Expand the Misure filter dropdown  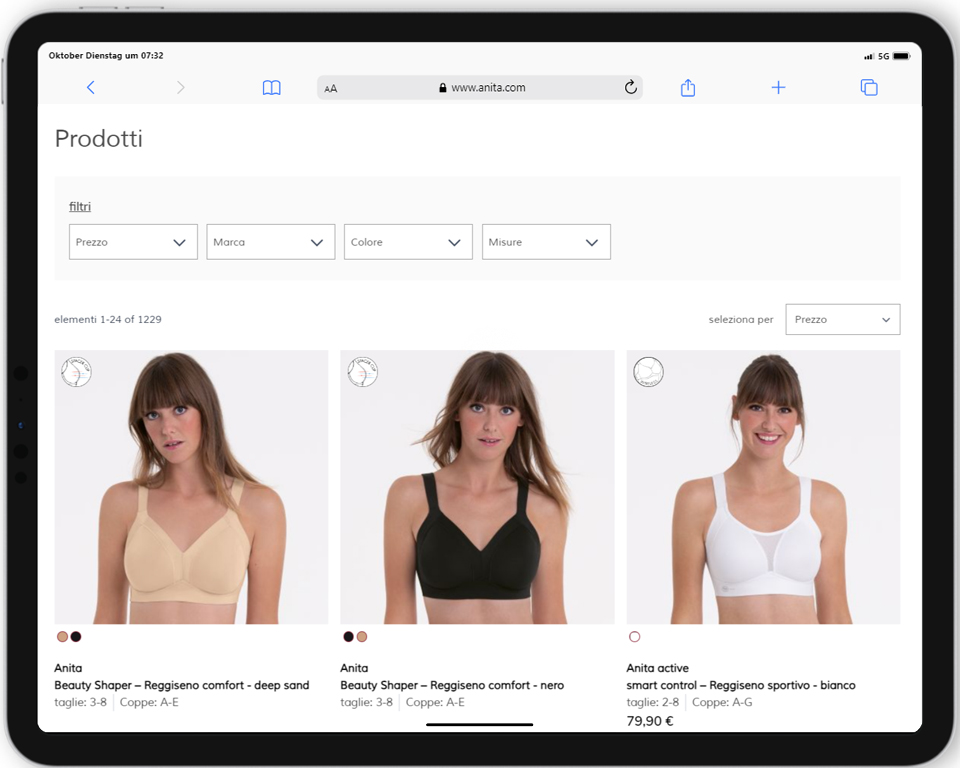(x=546, y=242)
